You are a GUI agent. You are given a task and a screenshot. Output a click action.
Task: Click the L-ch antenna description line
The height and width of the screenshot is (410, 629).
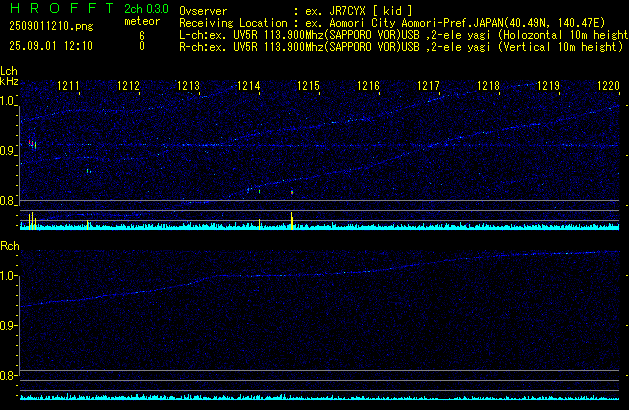coord(404,35)
